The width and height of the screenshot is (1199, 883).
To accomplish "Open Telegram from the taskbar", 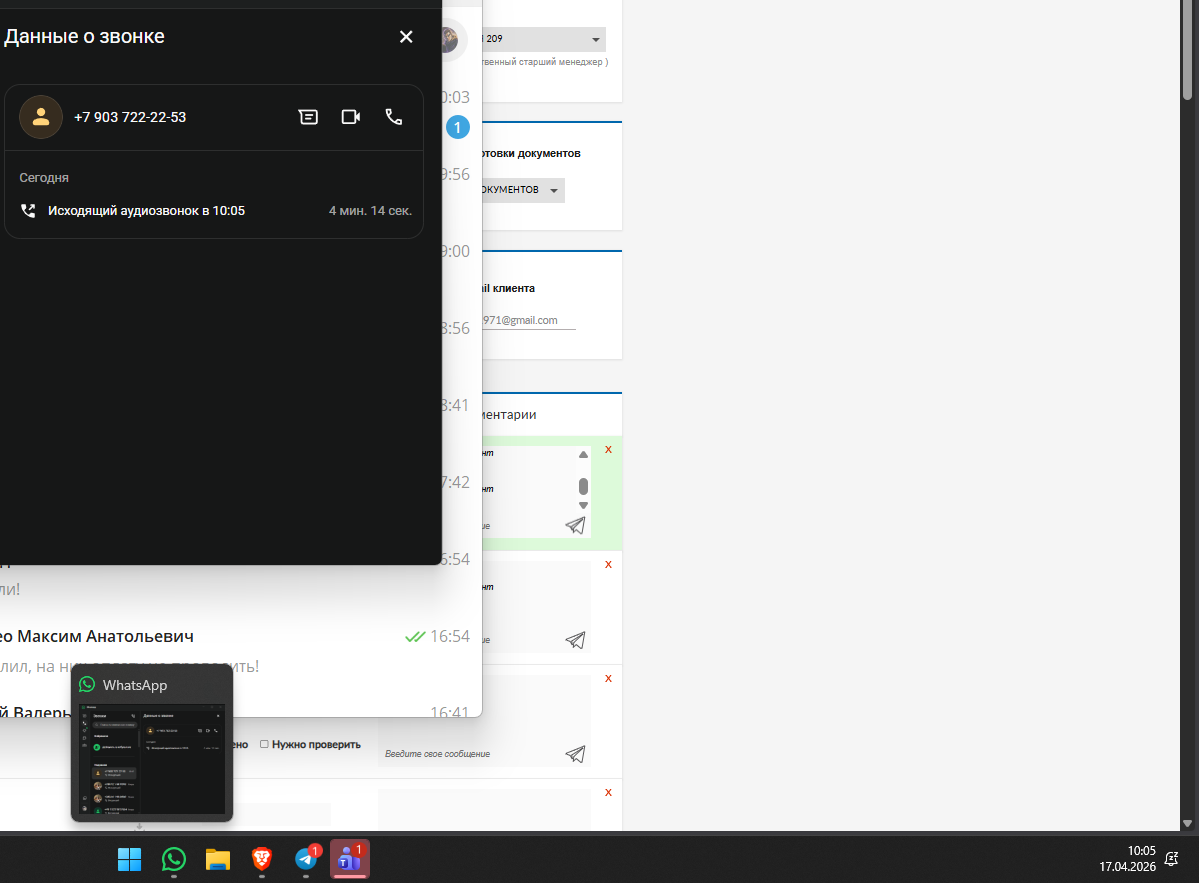I will click(x=306, y=859).
